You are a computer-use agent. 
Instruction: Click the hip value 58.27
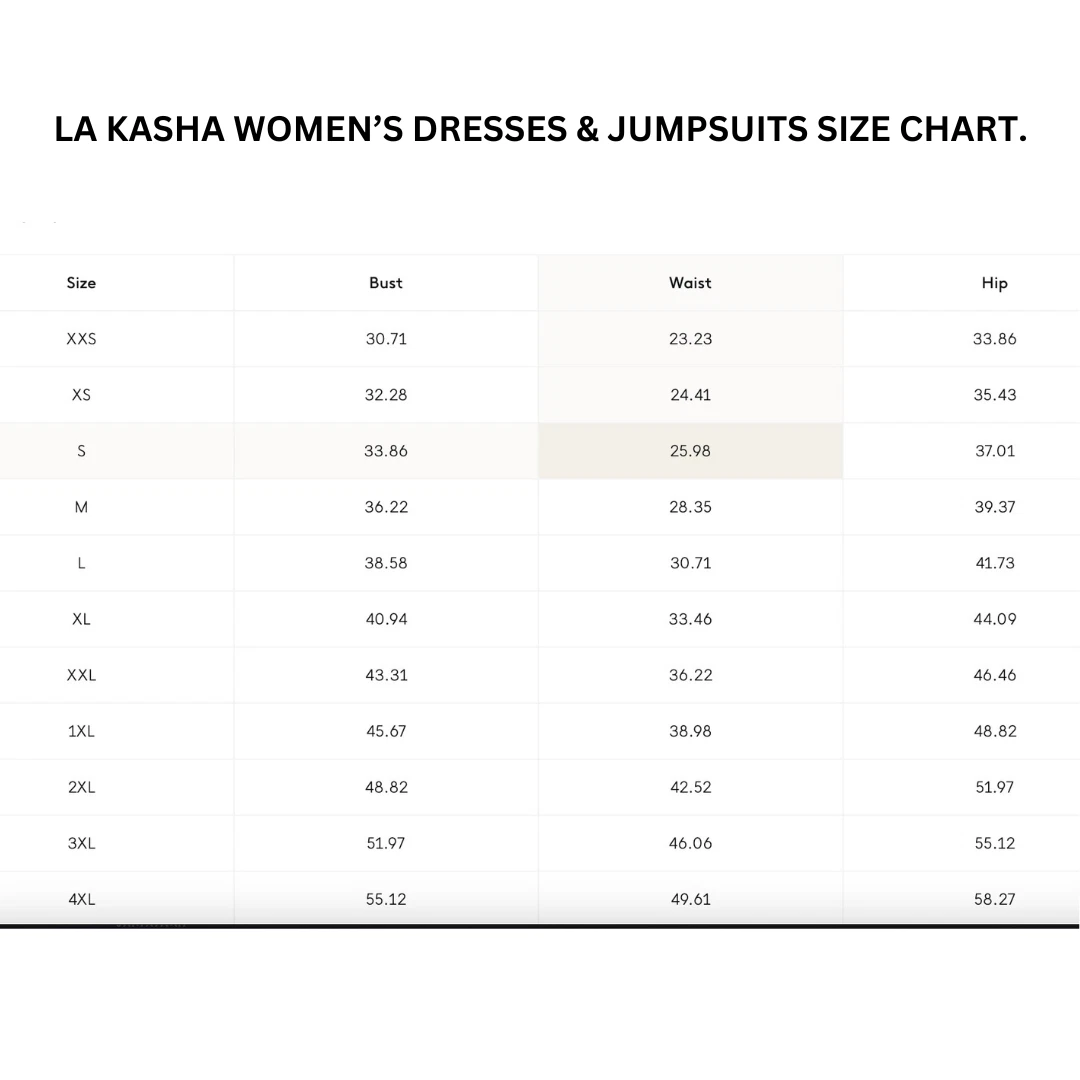994,899
